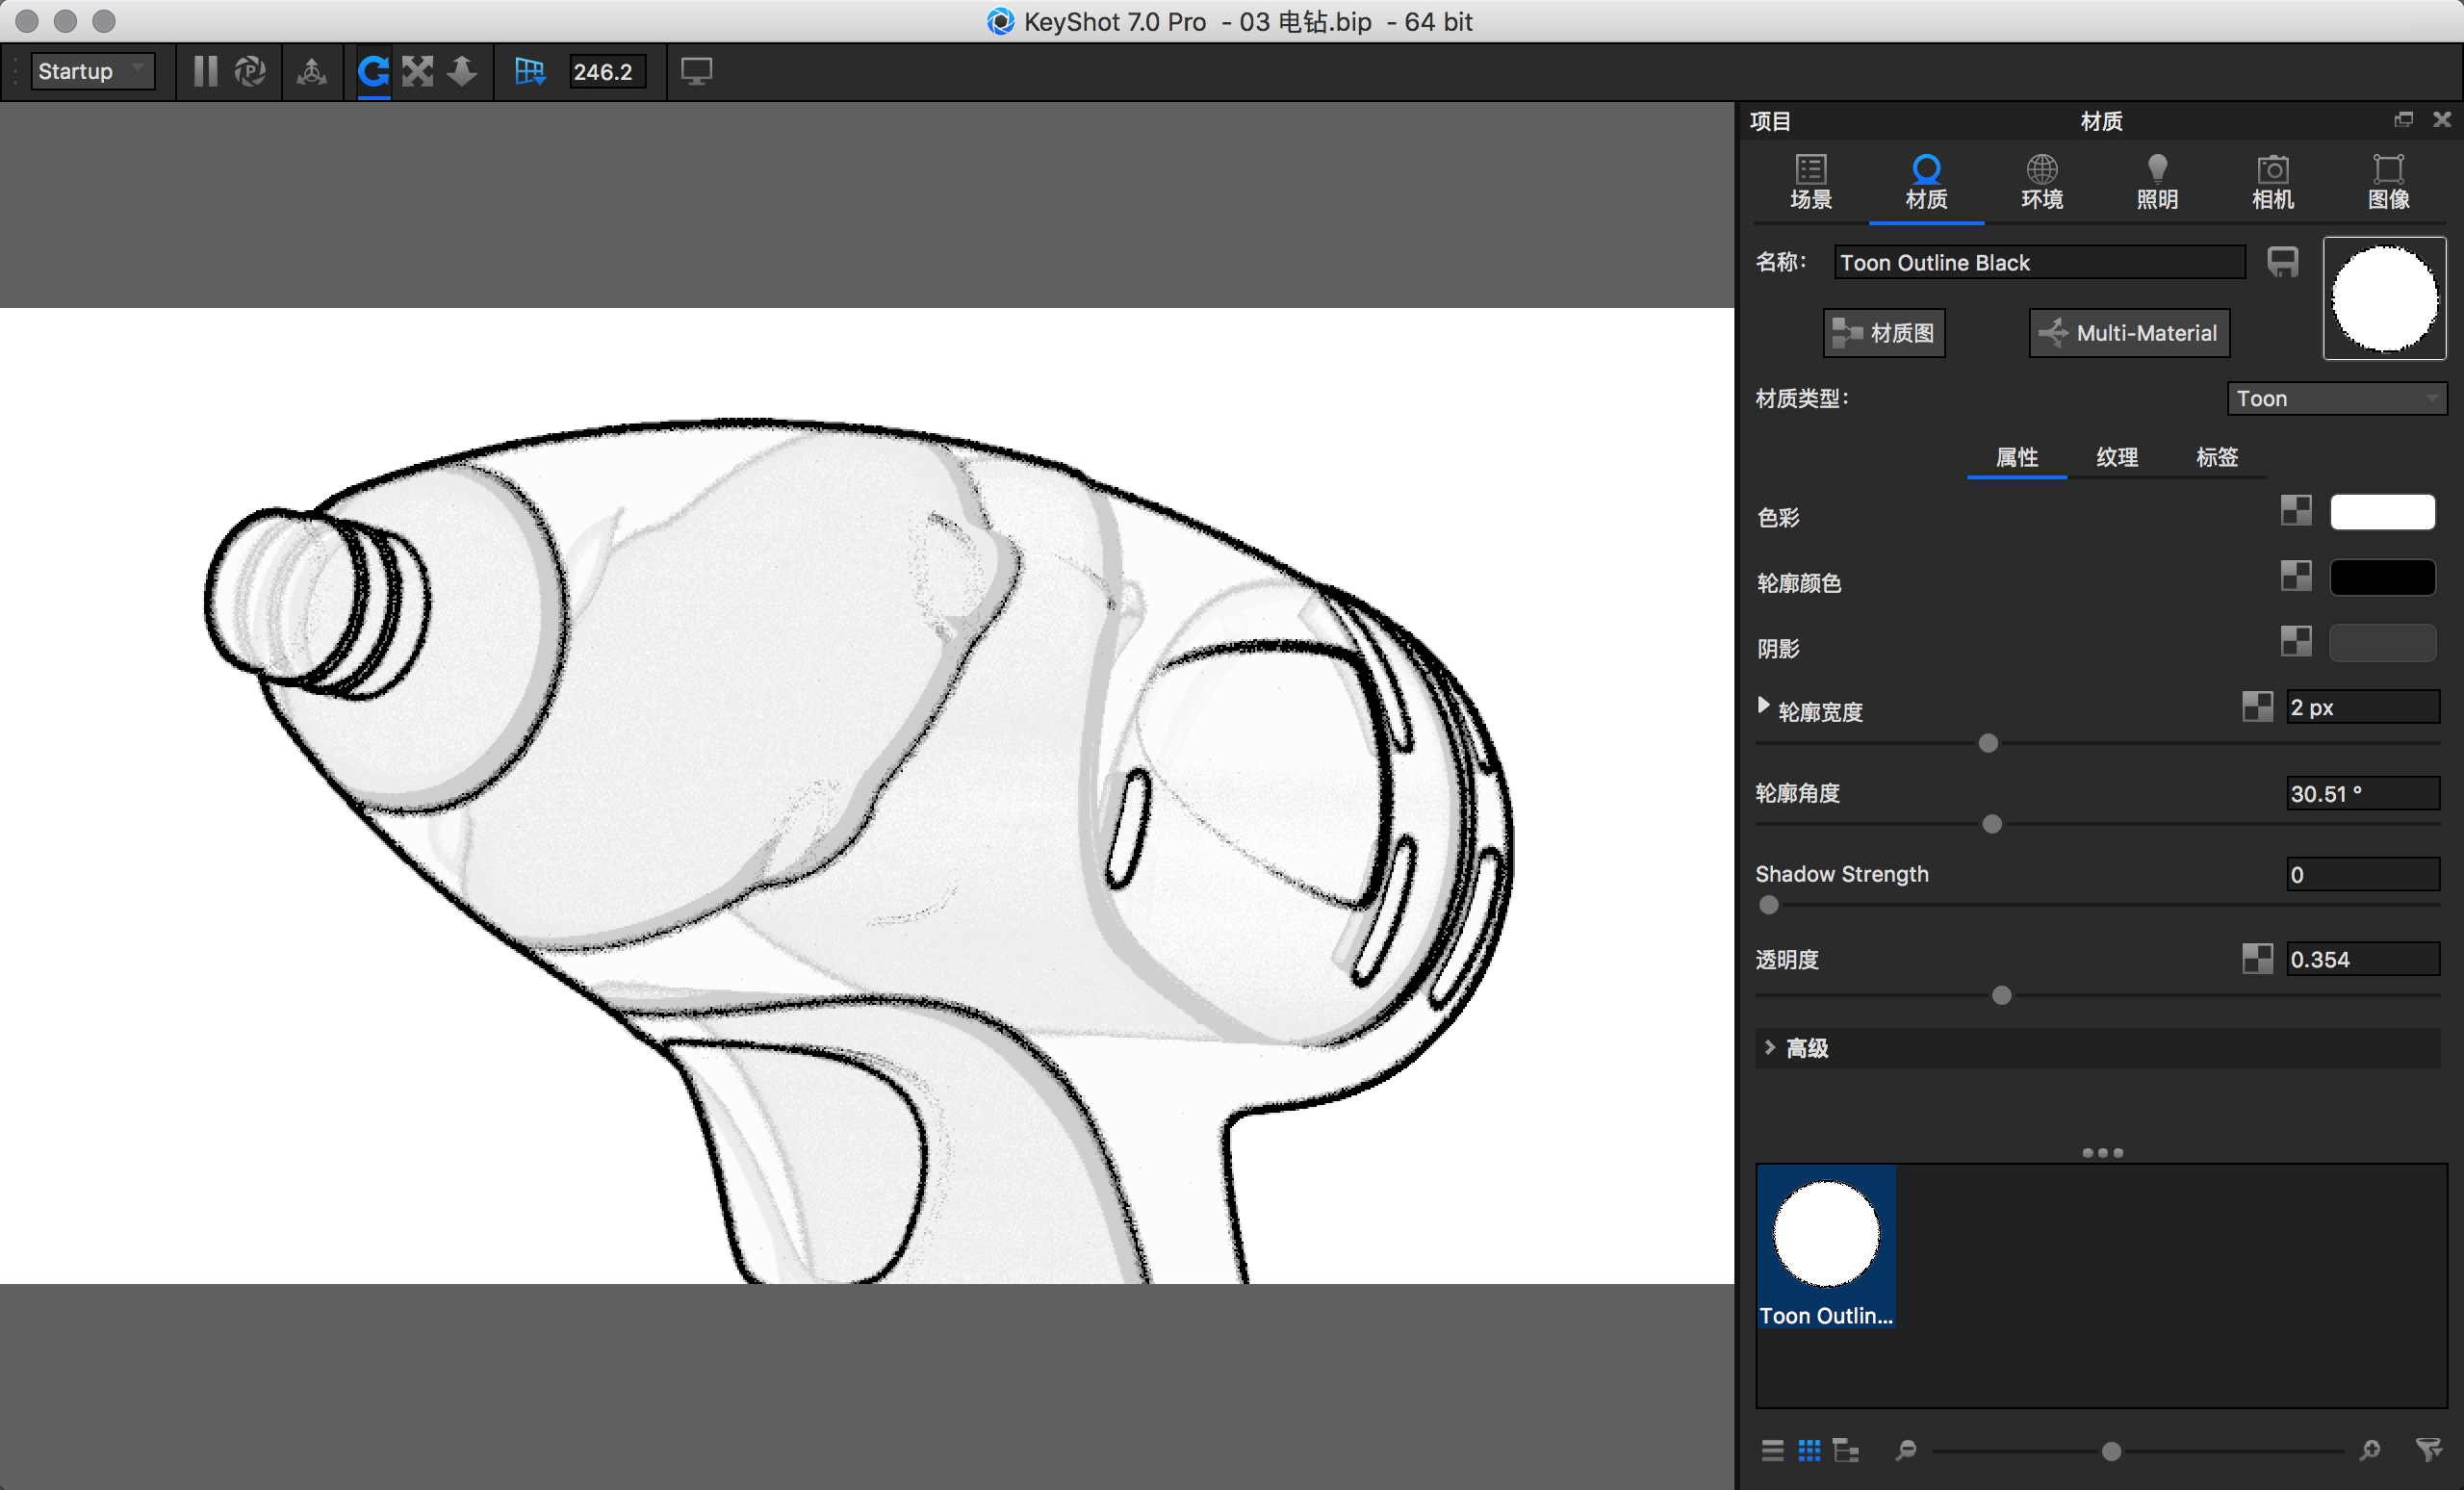Screen dimensions: 2464x1490
Task: Open the 材质类型 Toon dropdown
Action: [x=2336, y=398]
